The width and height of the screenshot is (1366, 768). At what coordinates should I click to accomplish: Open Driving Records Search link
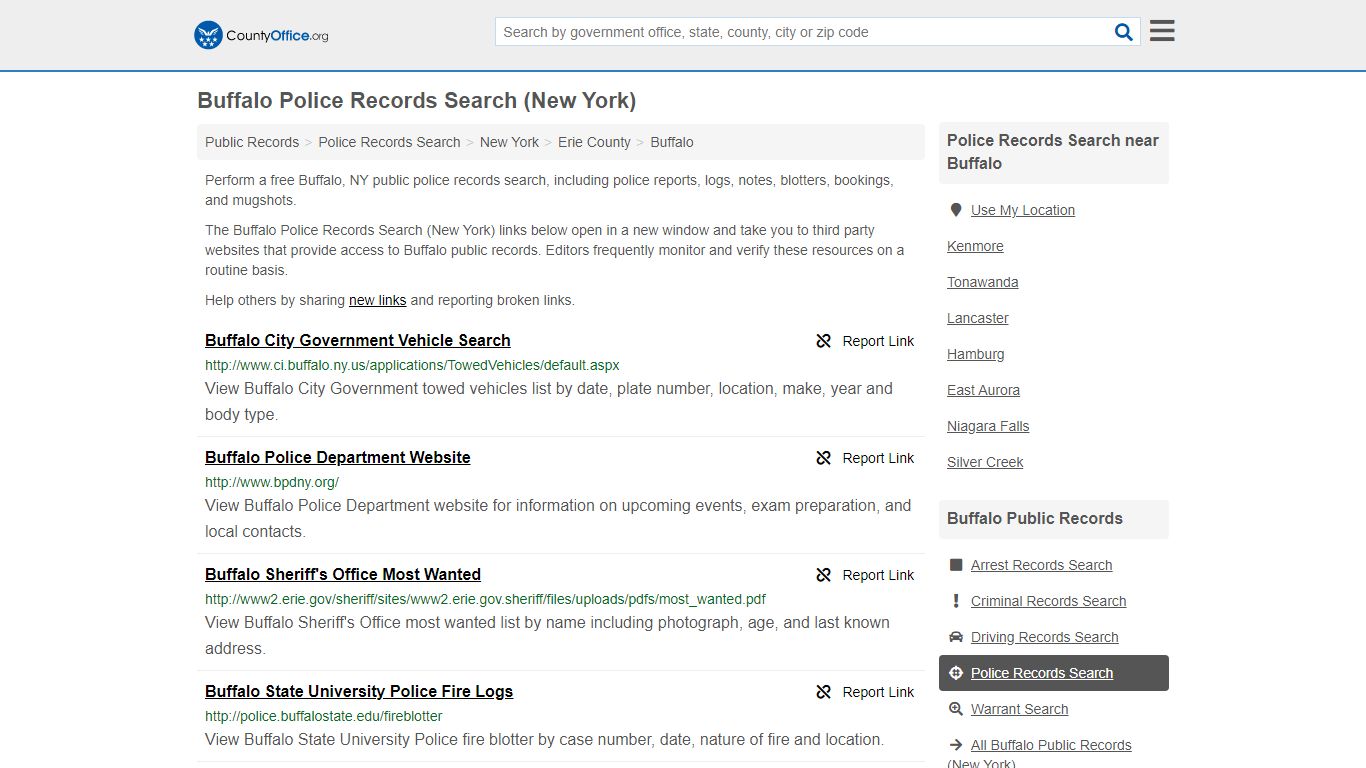[1045, 637]
